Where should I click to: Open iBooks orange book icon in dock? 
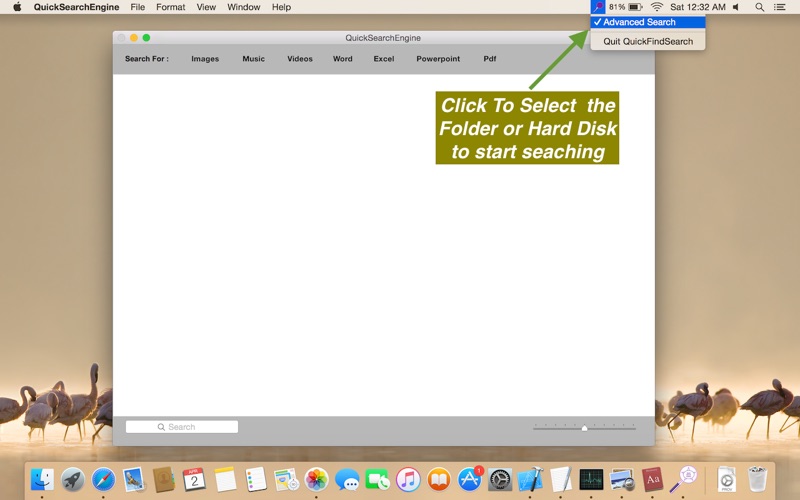pyautogui.click(x=439, y=480)
